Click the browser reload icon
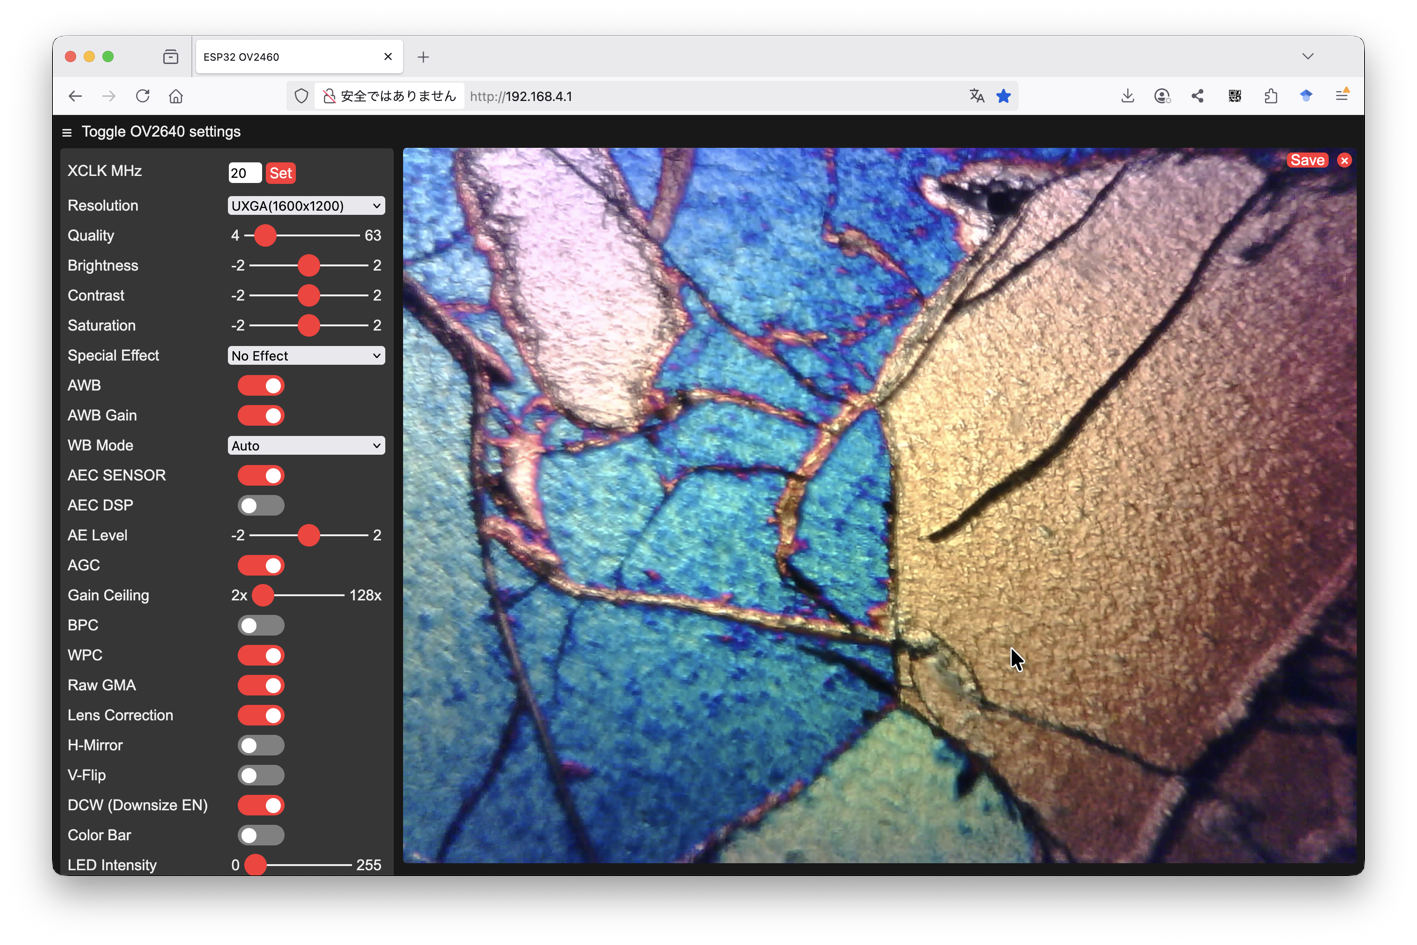Image resolution: width=1417 pixels, height=945 pixels. point(143,96)
